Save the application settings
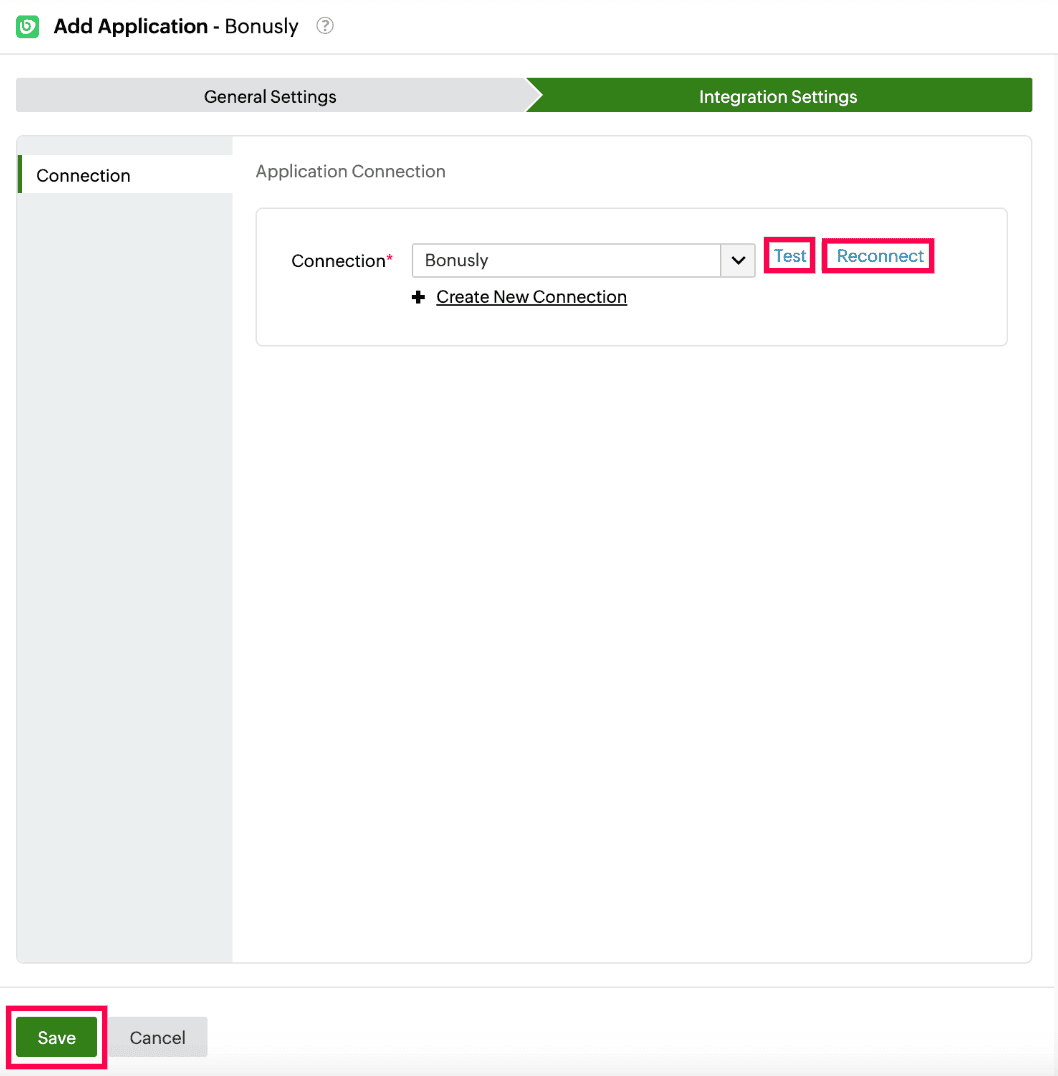This screenshot has height=1076, width=1058. point(56,1037)
